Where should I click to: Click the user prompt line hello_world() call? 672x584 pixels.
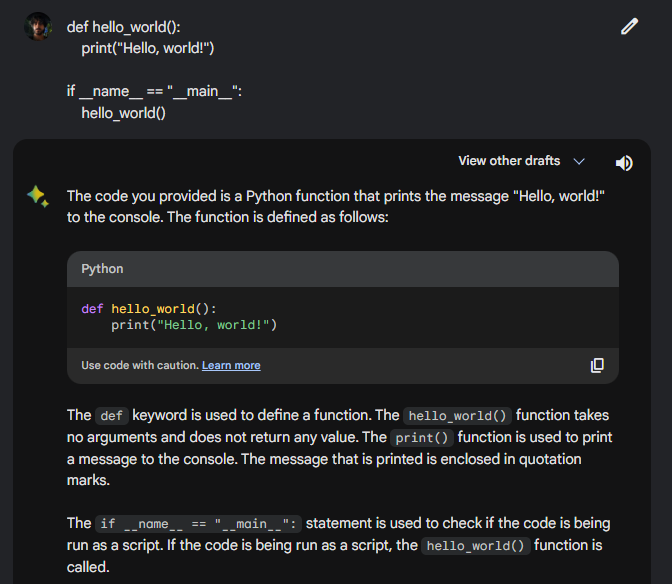[123, 113]
